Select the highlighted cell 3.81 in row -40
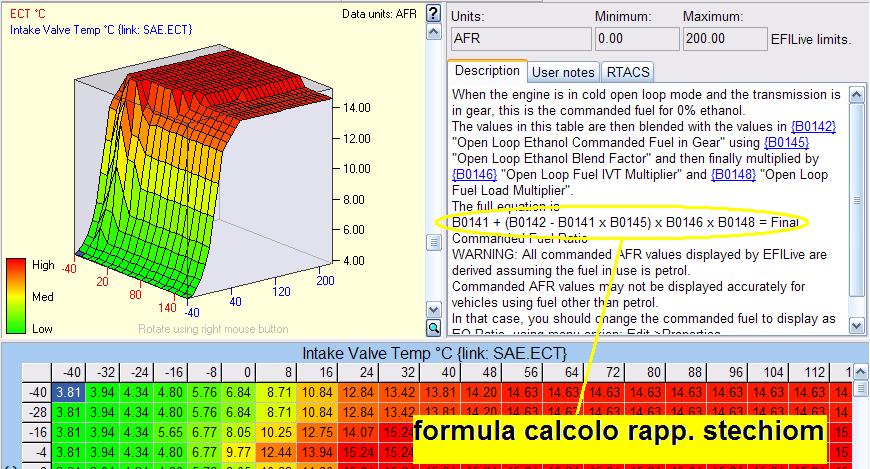 68,392
